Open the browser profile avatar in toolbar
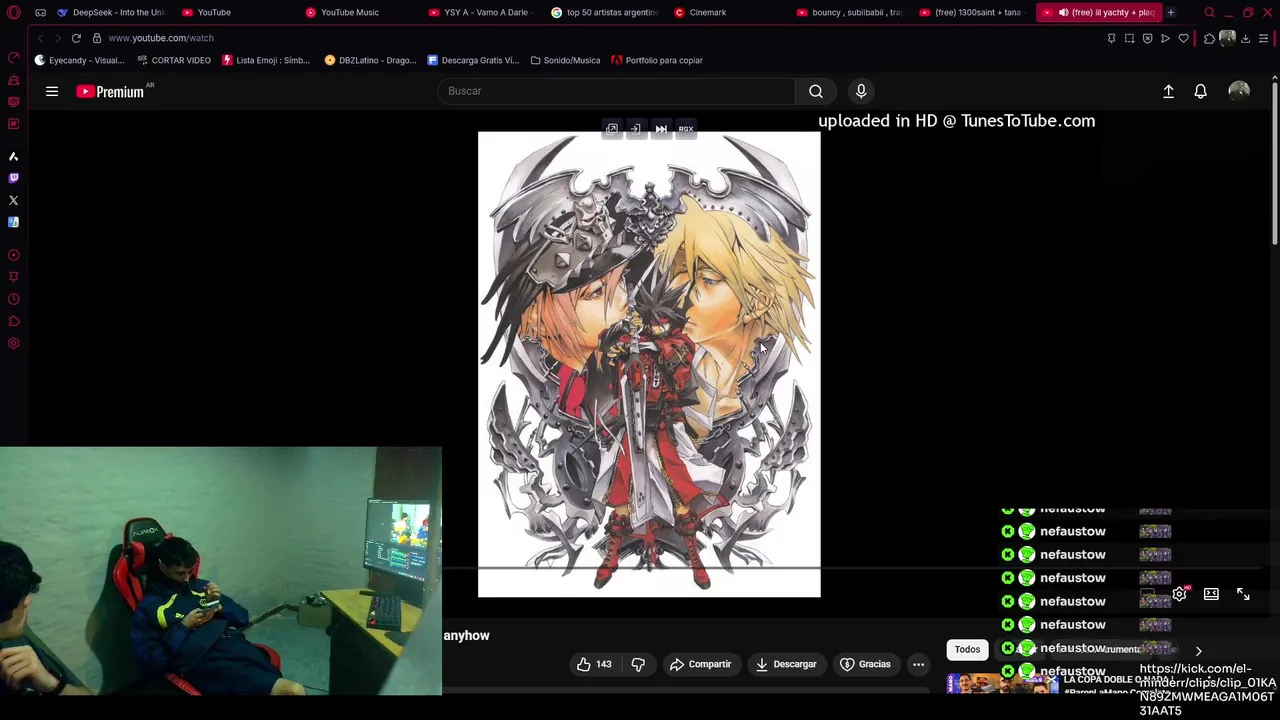This screenshot has width=1280, height=720. [x=1227, y=38]
